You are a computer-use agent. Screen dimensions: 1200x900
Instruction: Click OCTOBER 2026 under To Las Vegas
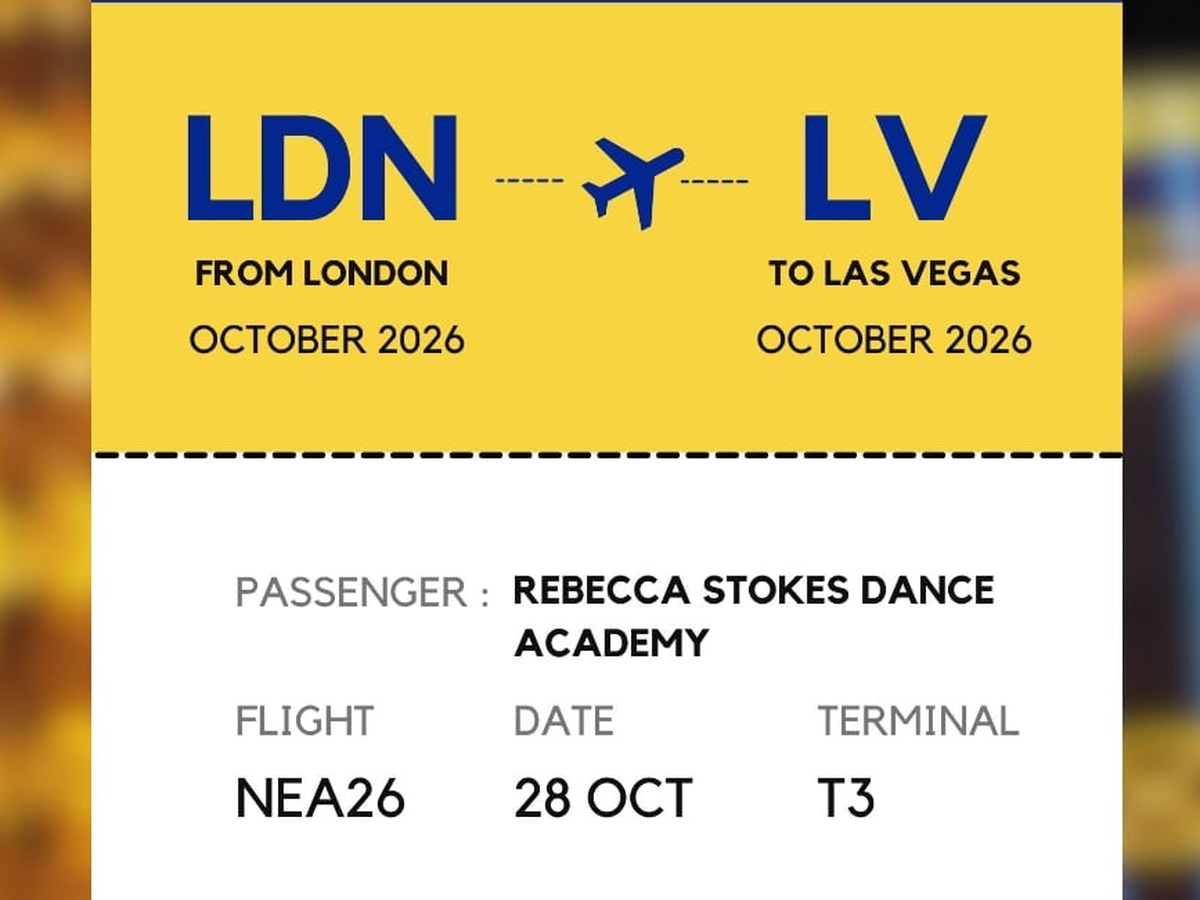coord(894,340)
